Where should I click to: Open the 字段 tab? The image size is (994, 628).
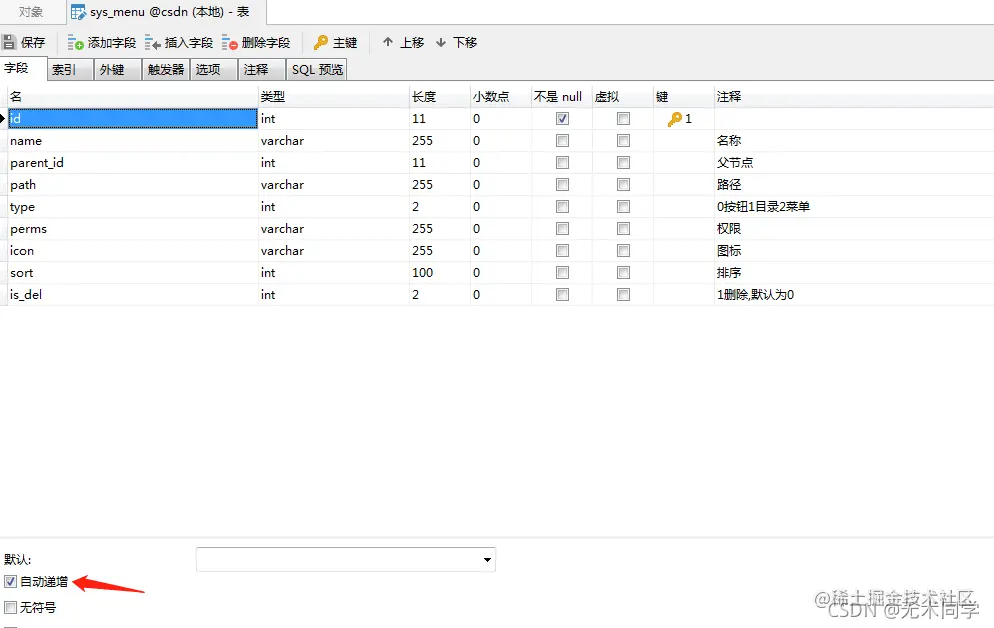23,68
